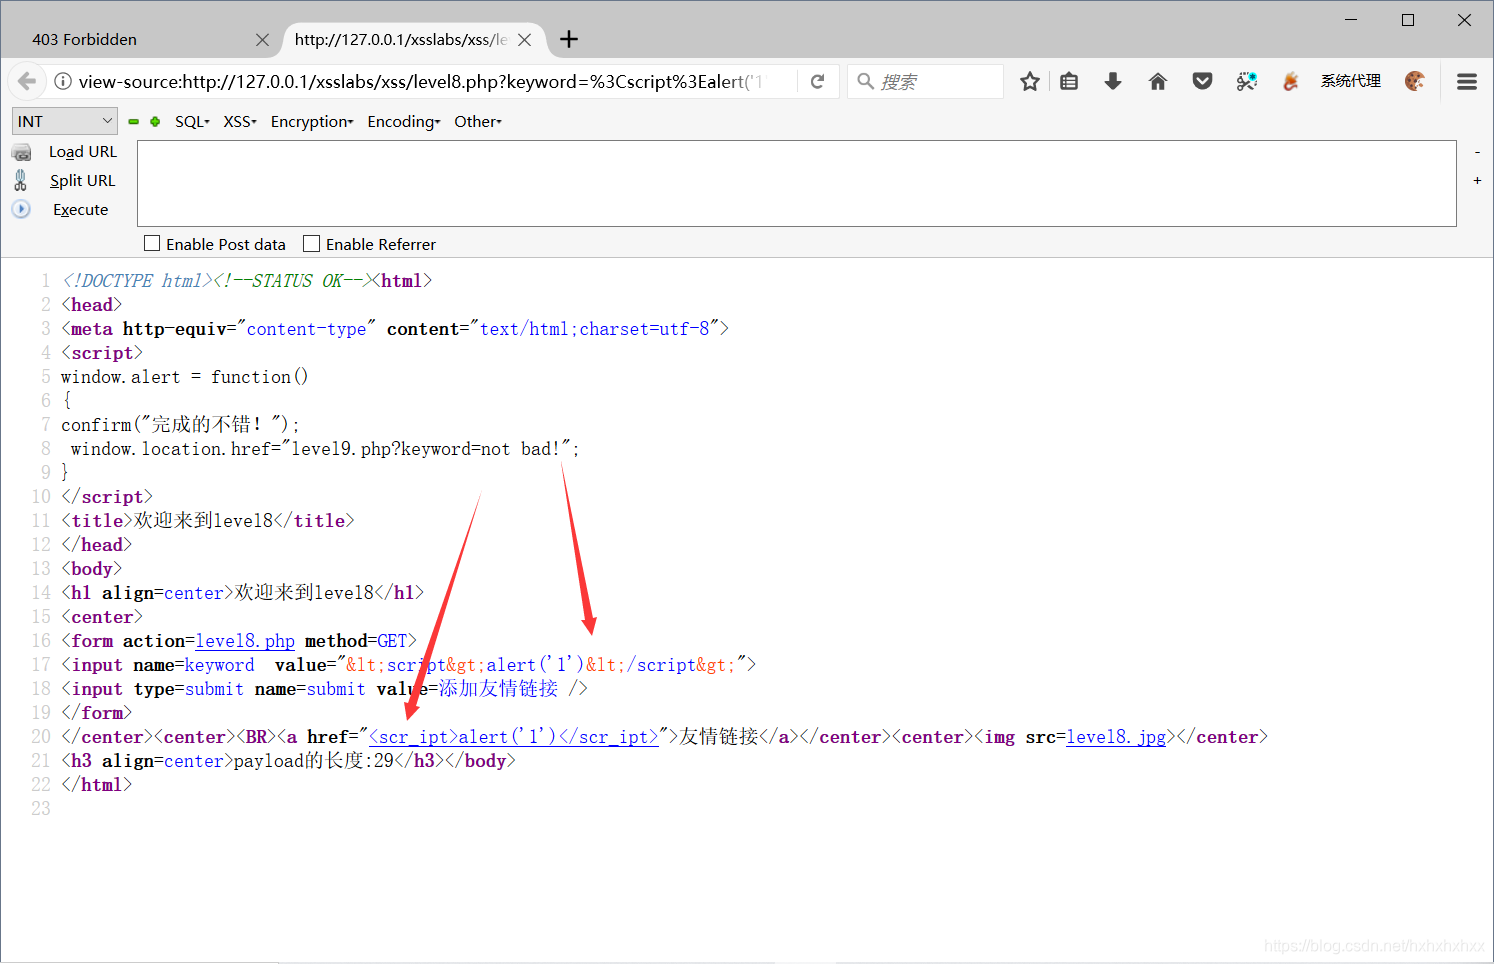Open the Other dropdown menu
The width and height of the screenshot is (1494, 964).
point(478,122)
